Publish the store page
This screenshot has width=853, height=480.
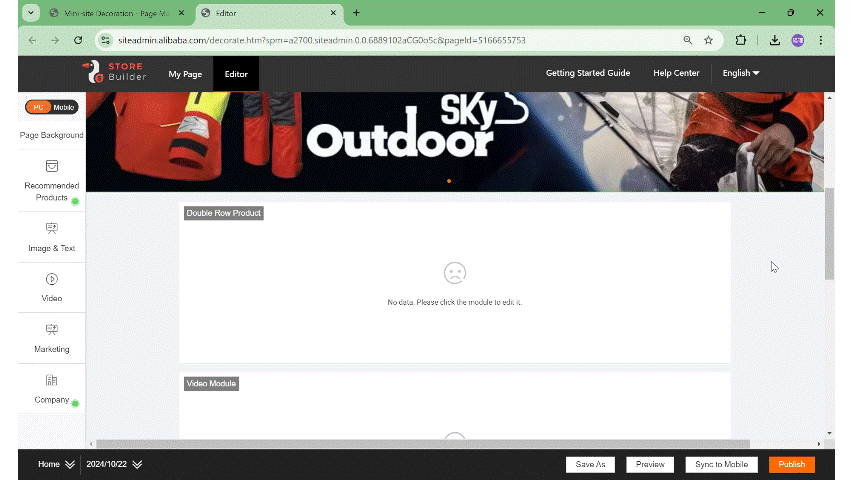click(792, 464)
